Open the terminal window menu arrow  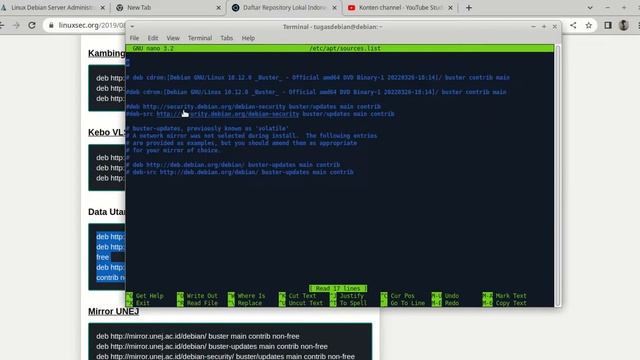click(132, 27)
